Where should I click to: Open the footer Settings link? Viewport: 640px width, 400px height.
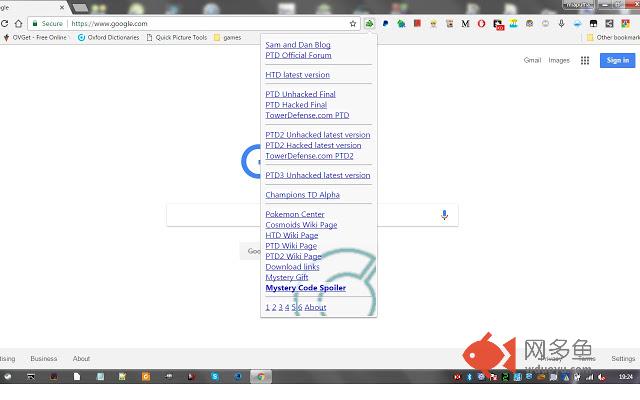click(x=623, y=358)
